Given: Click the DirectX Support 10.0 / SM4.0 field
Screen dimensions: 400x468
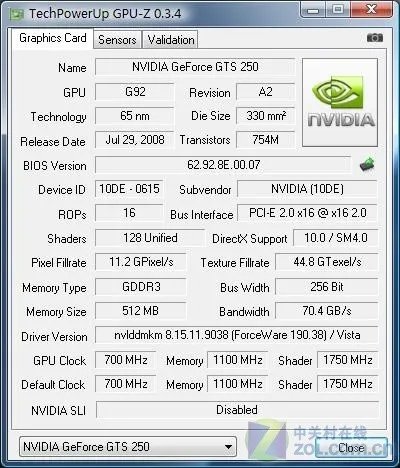Looking at the screenshot, I should click(336, 238).
